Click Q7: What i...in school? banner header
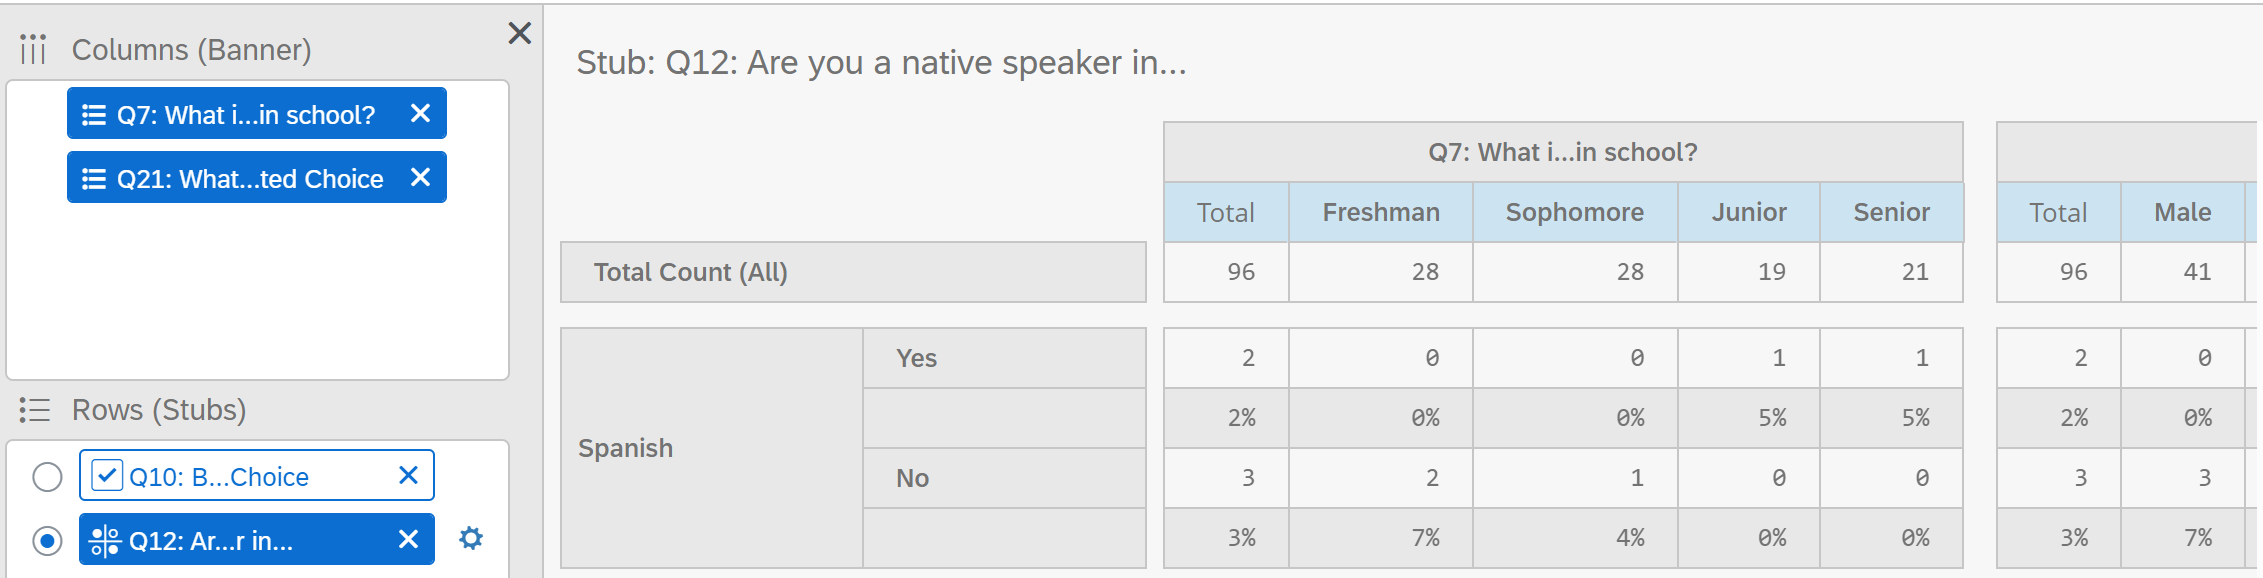This screenshot has width=2263, height=578. pos(1563,152)
